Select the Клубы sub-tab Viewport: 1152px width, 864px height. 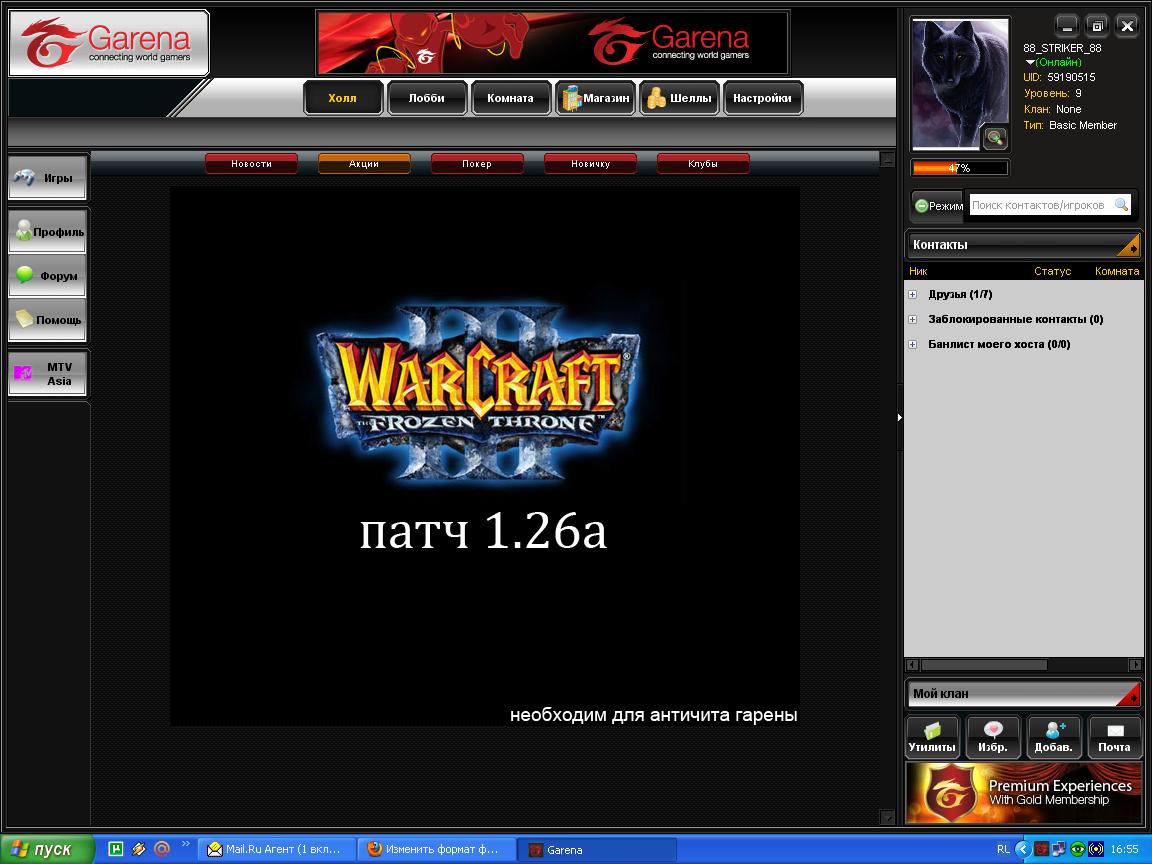point(703,164)
